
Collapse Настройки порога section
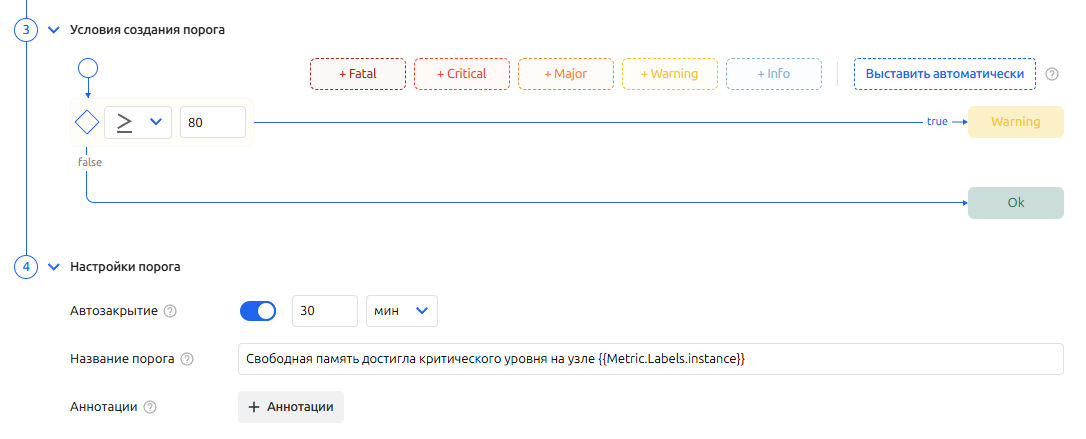[54, 267]
